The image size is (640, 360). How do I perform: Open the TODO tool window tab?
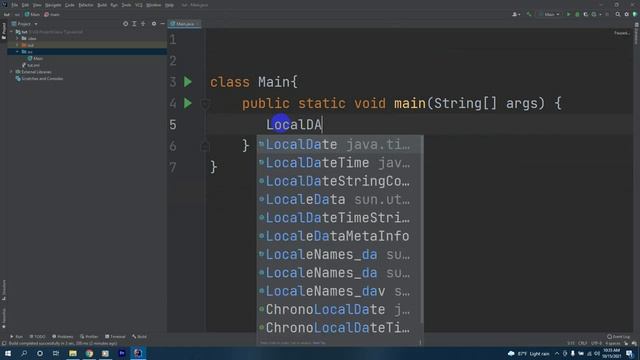click(38, 337)
